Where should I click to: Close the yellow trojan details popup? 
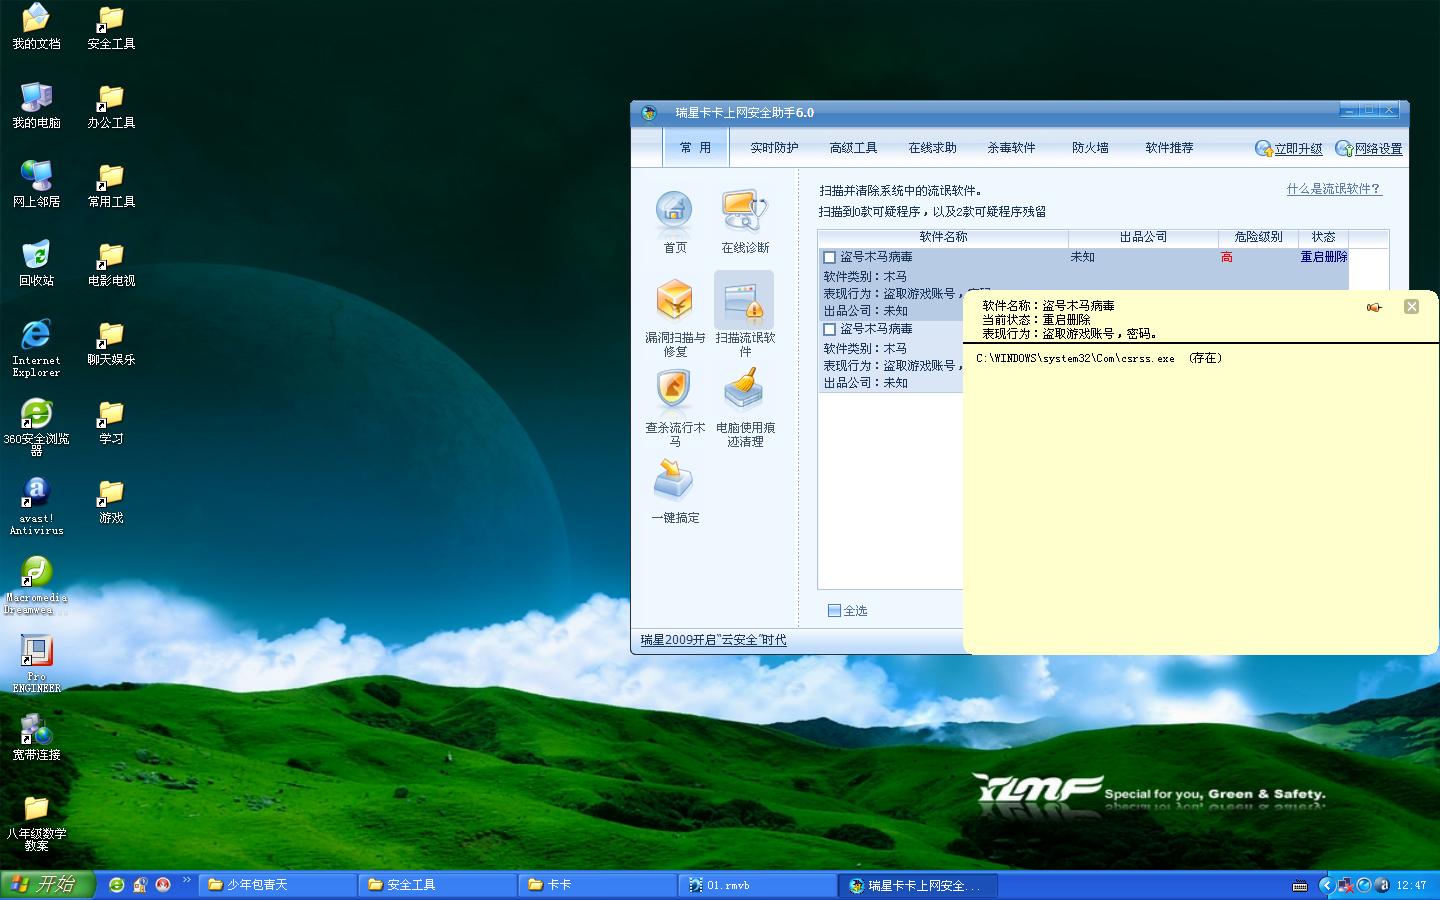1411,307
